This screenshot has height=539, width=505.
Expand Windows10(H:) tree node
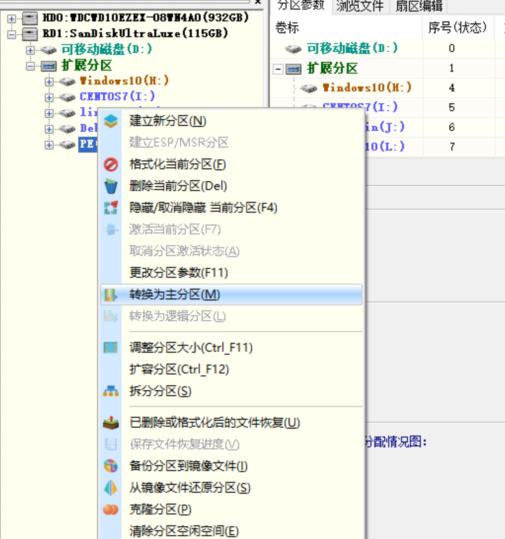point(49,81)
